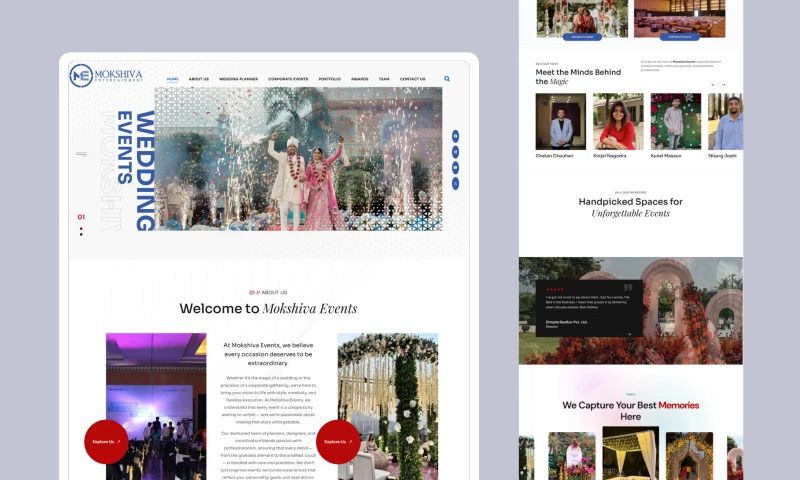Screen dimensions: 800x480
Task: Open the Instagram social icon beside hero
Action: 455,152
